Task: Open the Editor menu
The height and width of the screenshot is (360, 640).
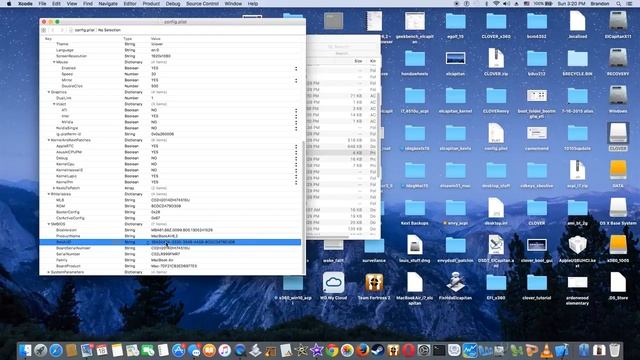Action: [x=130, y=4]
